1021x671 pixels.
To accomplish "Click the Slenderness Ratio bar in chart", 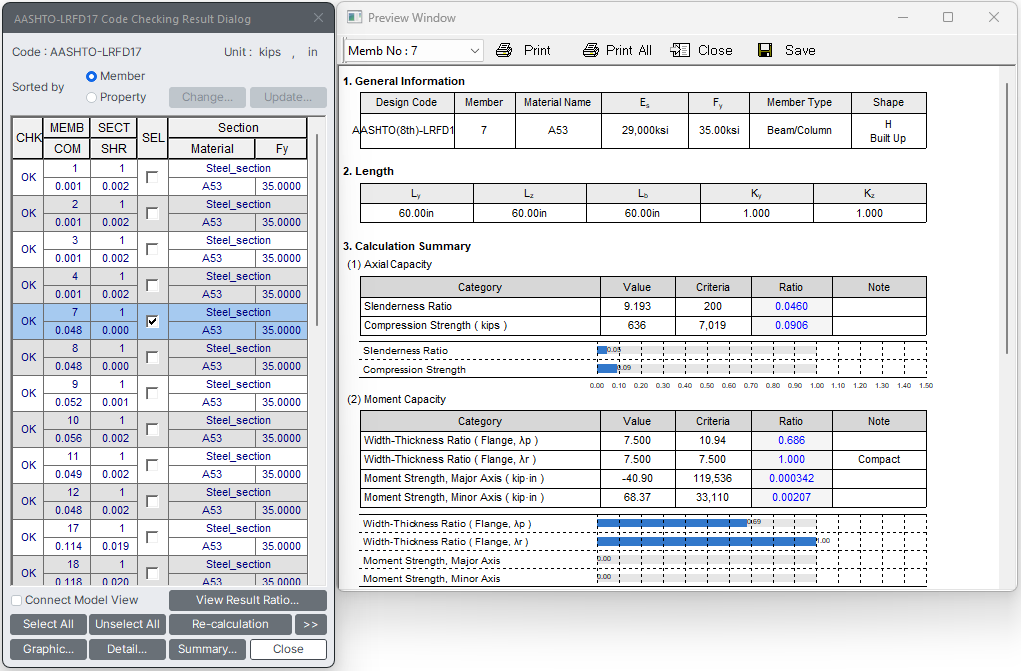I will [x=602, y=350].
